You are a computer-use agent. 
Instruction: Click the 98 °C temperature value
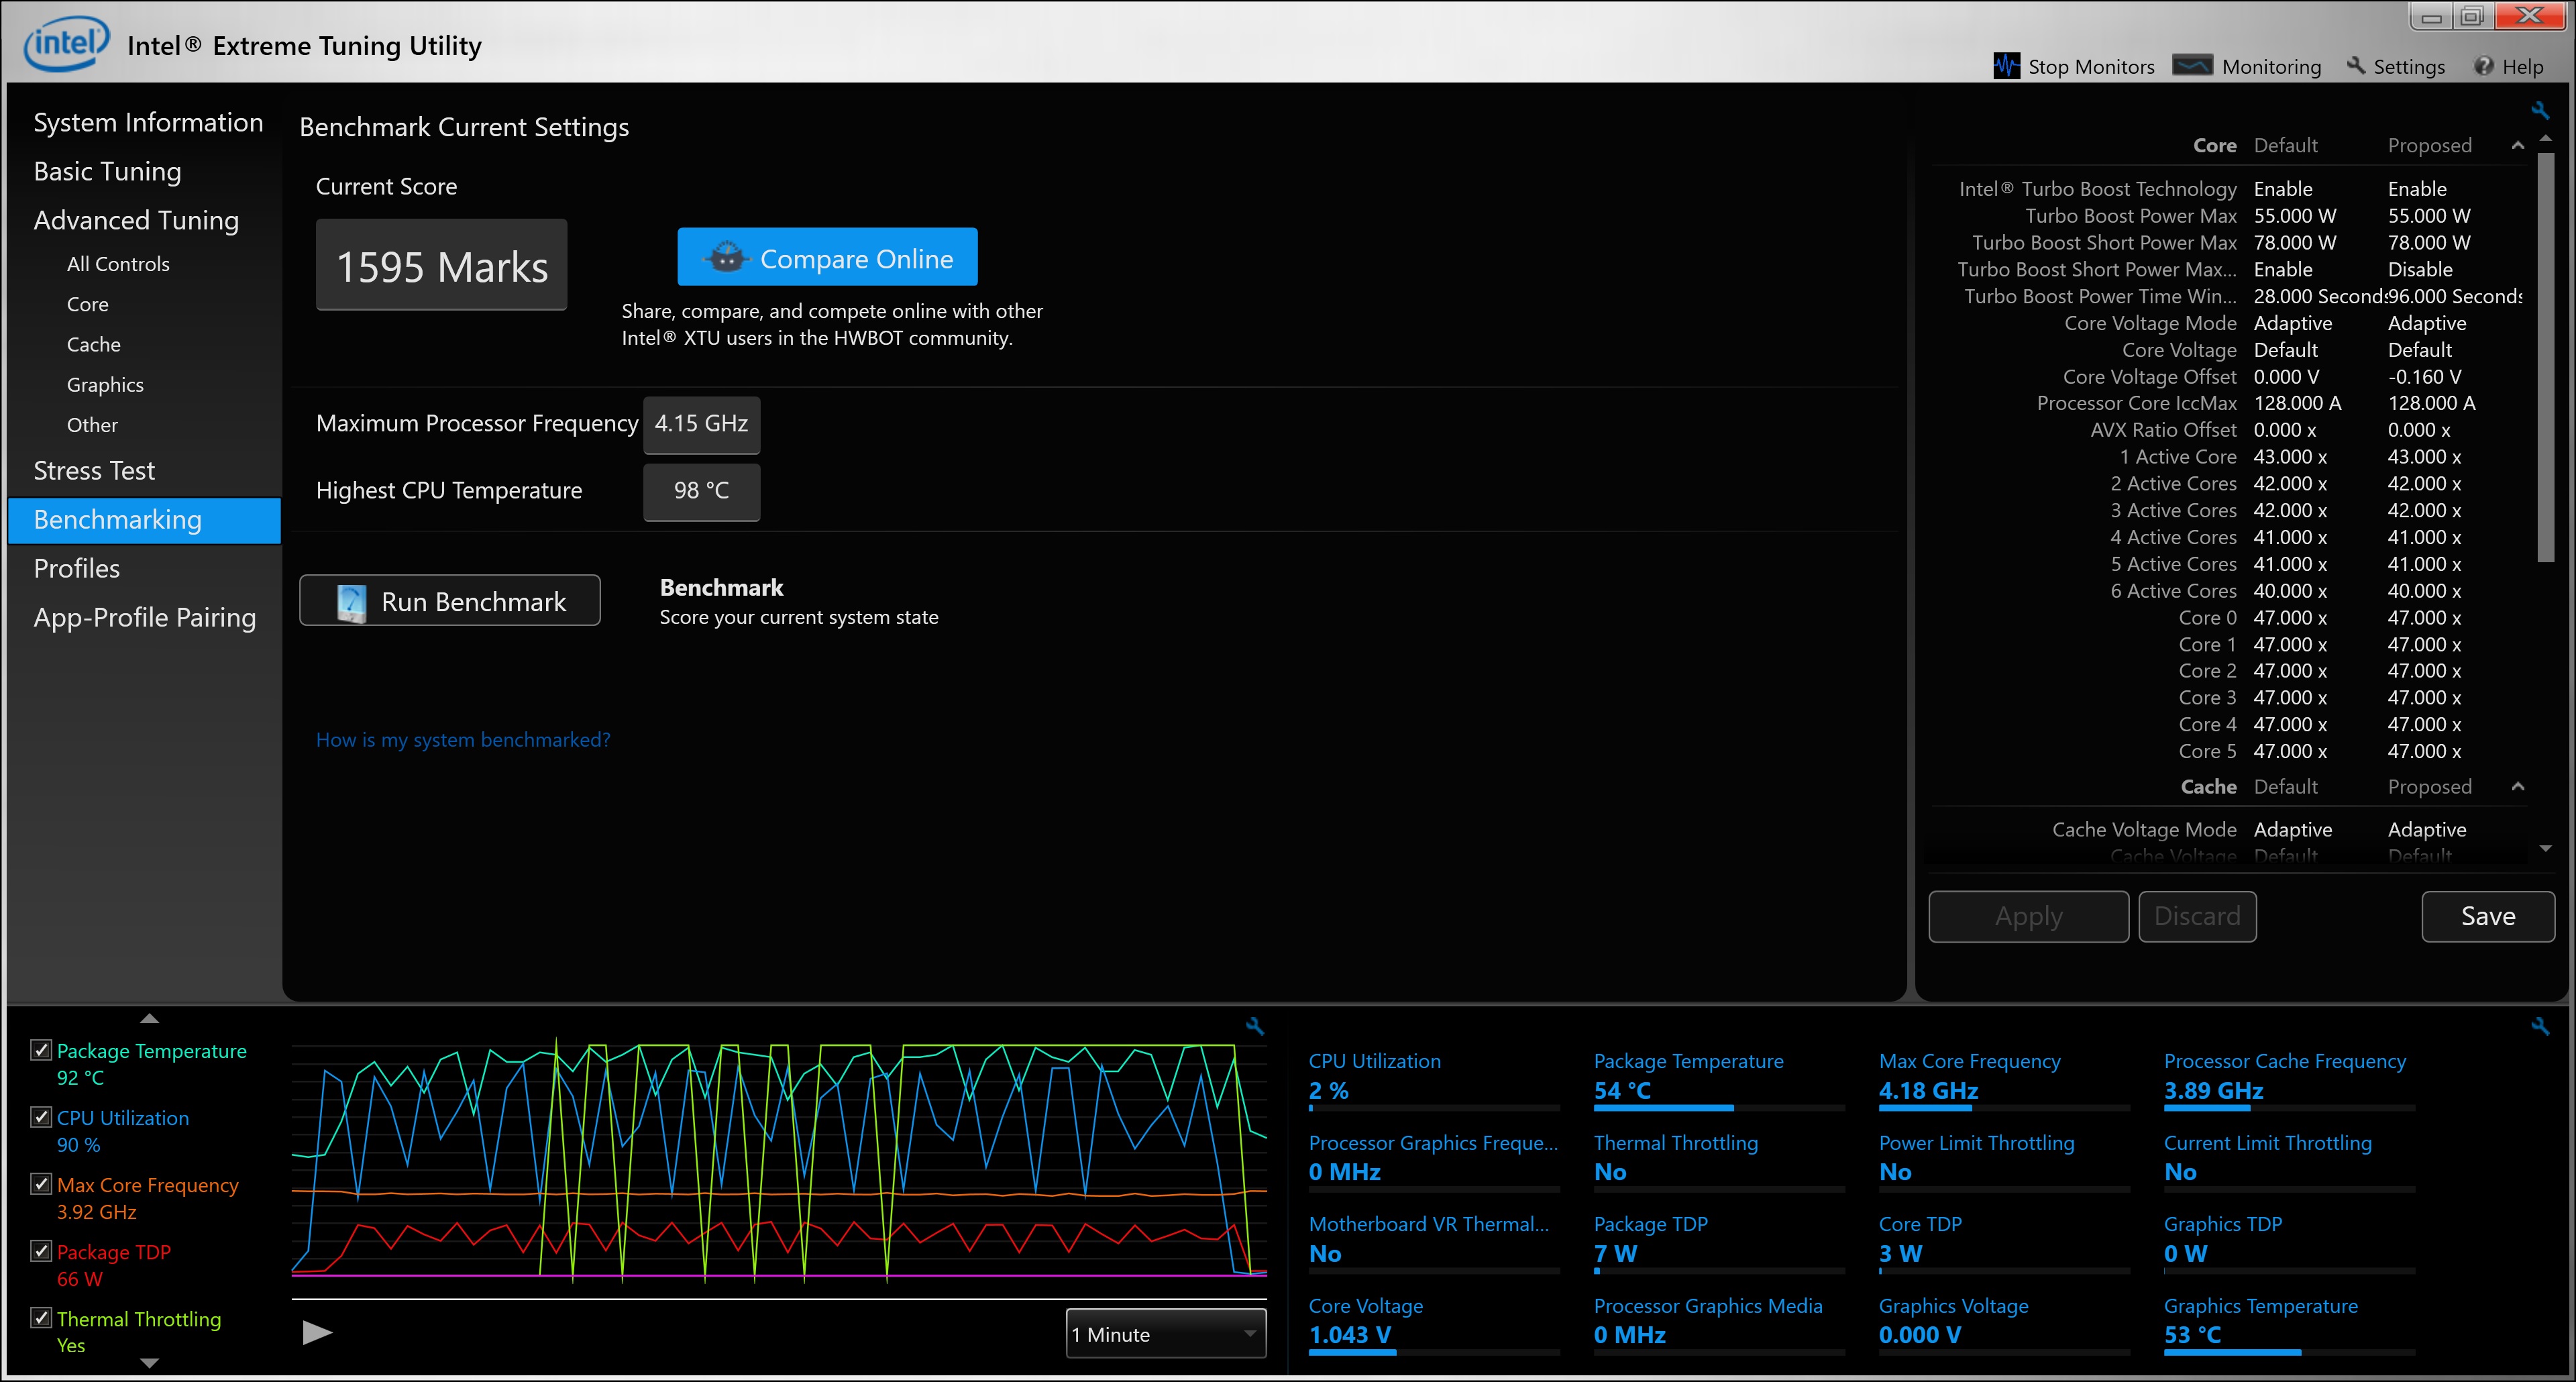tap(701, 491)
